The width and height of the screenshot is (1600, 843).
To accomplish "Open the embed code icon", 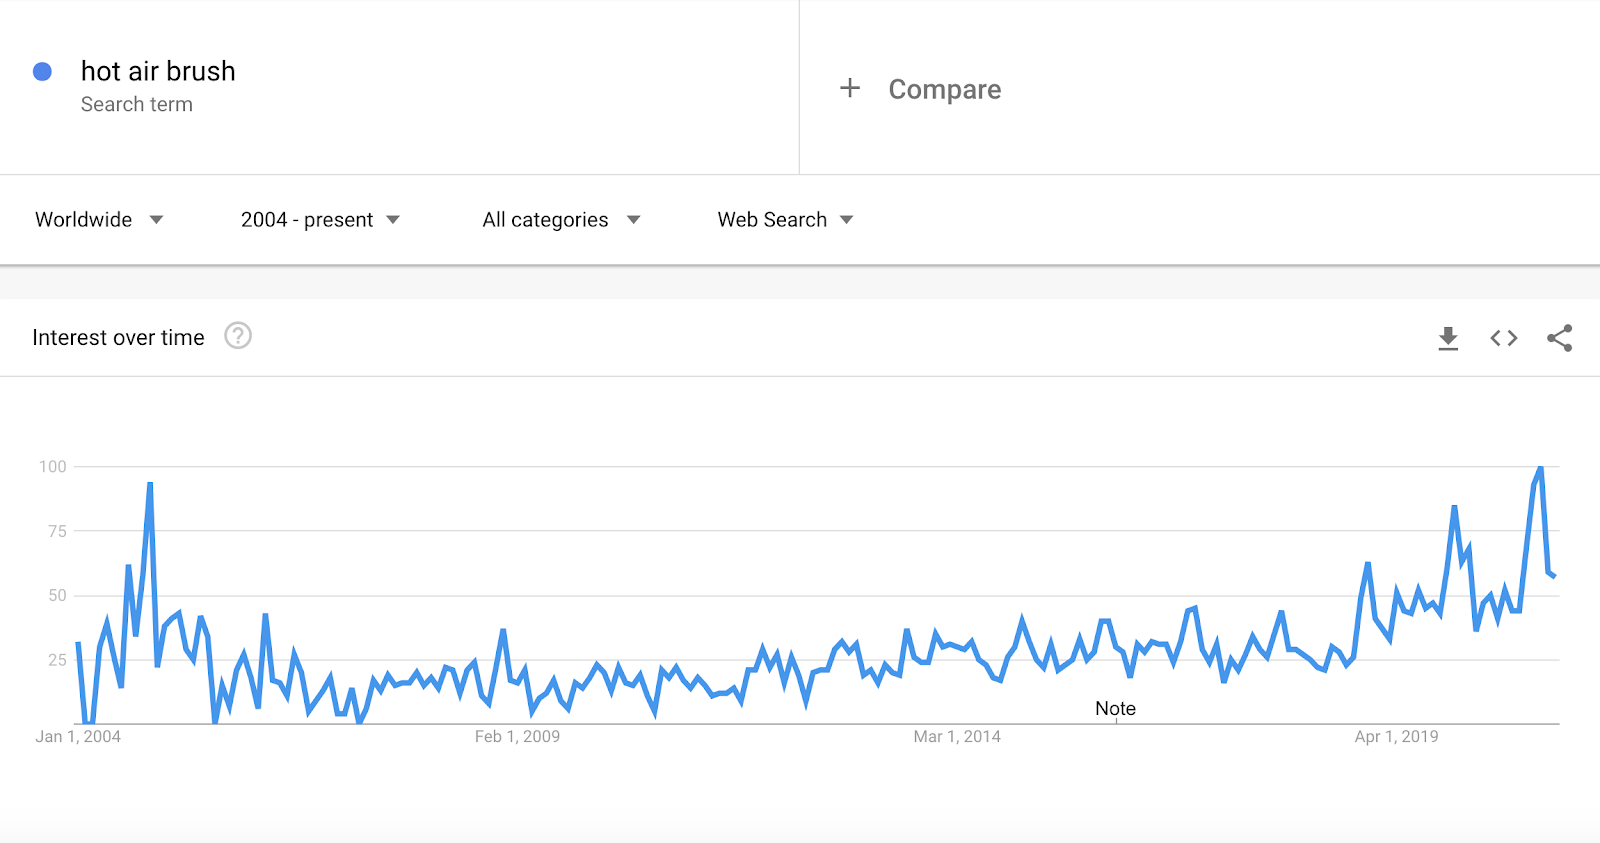I will 1504,338.
